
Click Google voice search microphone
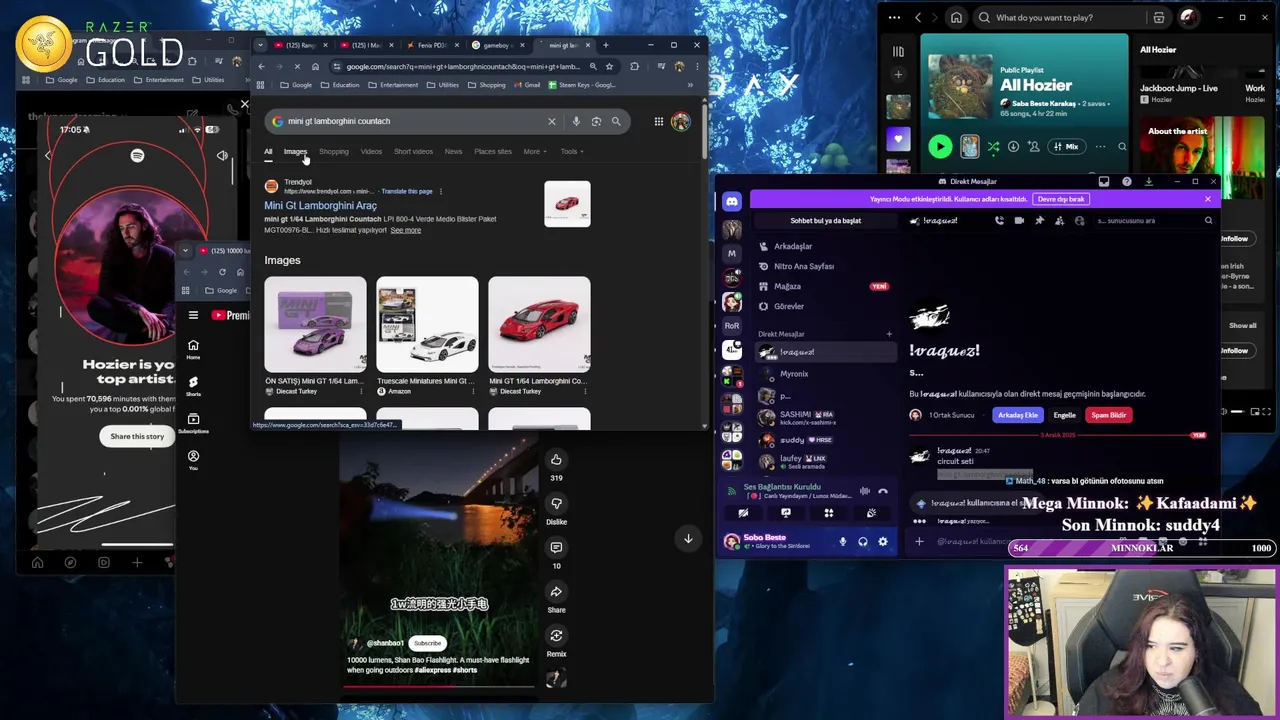coord(576,122)
